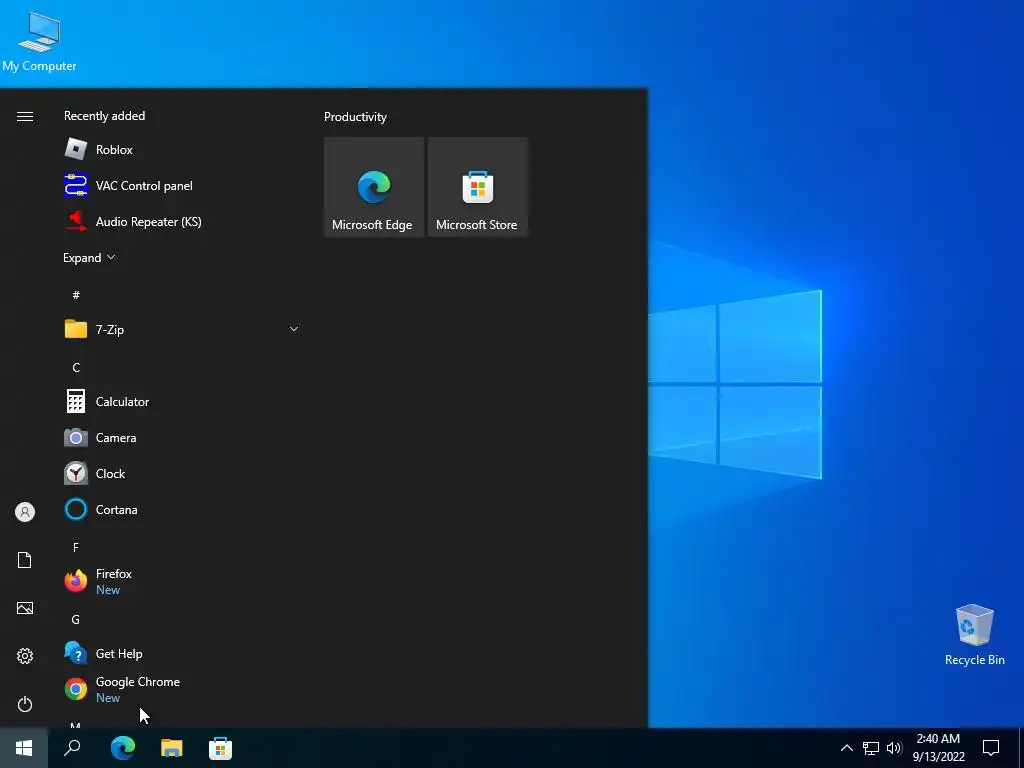Open Calculator app

click(x=182, y=402)
